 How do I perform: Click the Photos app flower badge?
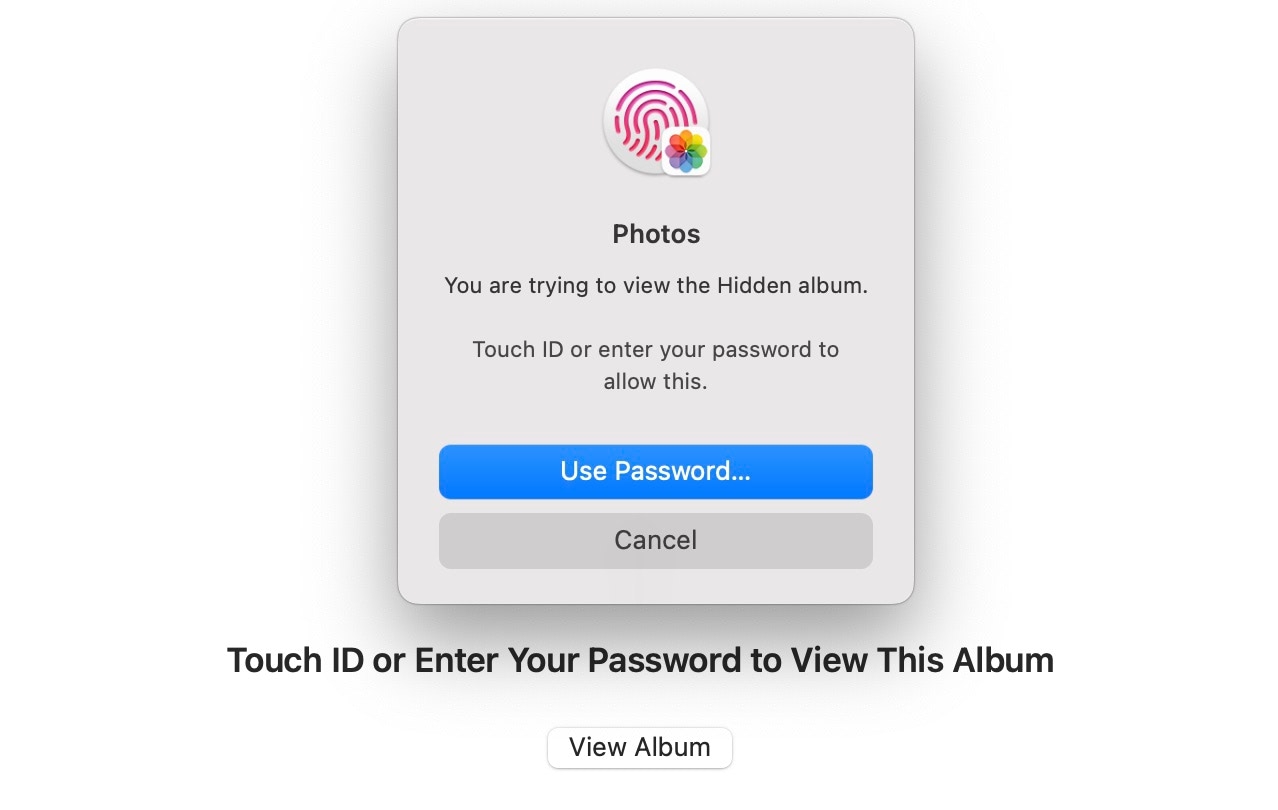687,152
